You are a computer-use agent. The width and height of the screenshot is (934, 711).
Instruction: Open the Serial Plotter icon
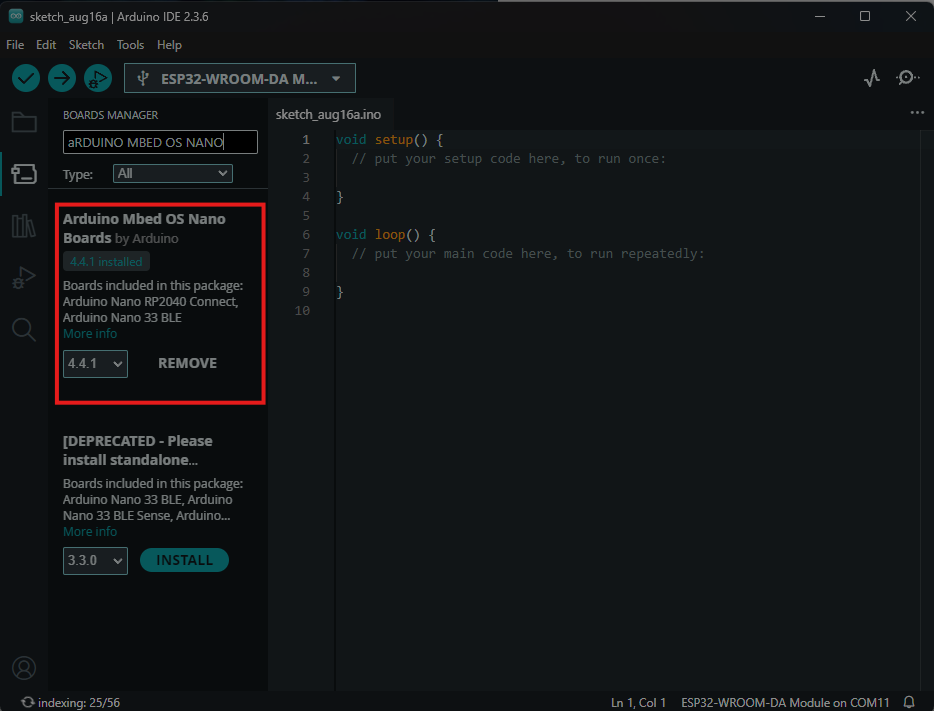click(x=872, y=78)
